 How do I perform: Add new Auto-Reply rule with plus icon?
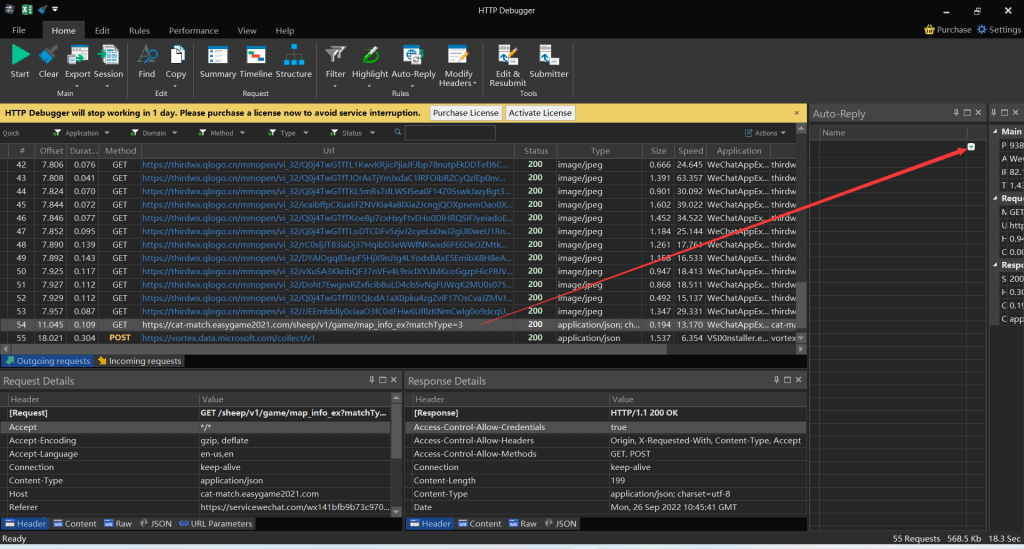pos(971,148)
